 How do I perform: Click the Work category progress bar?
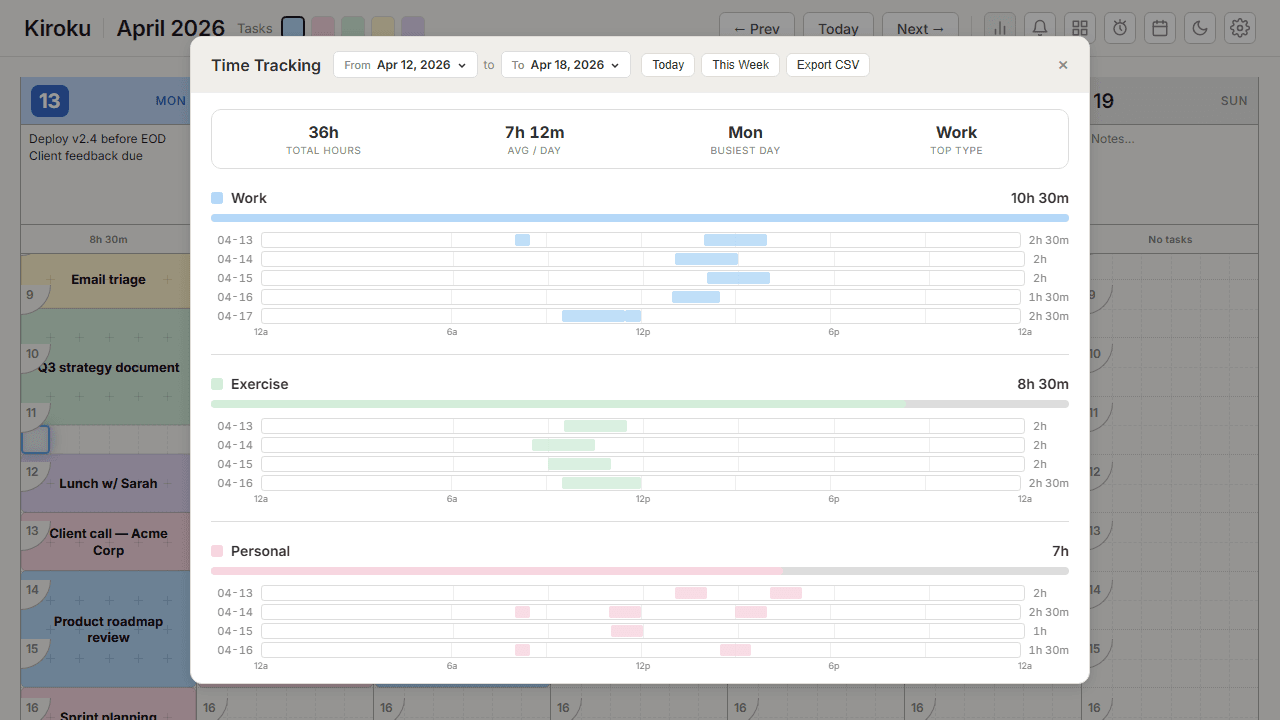click(640, 217)
